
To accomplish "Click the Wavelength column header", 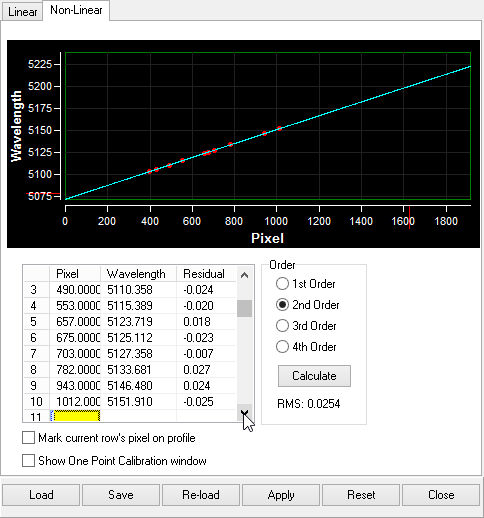I will (138, 274).
